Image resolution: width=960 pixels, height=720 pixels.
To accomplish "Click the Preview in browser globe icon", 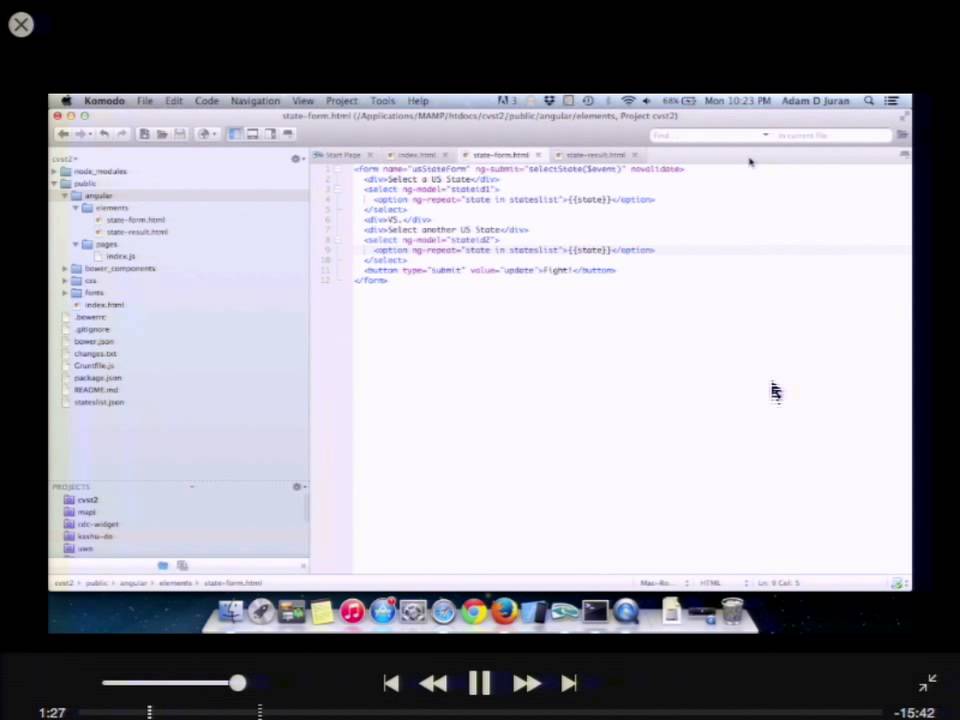I will [x=204, y=134].
